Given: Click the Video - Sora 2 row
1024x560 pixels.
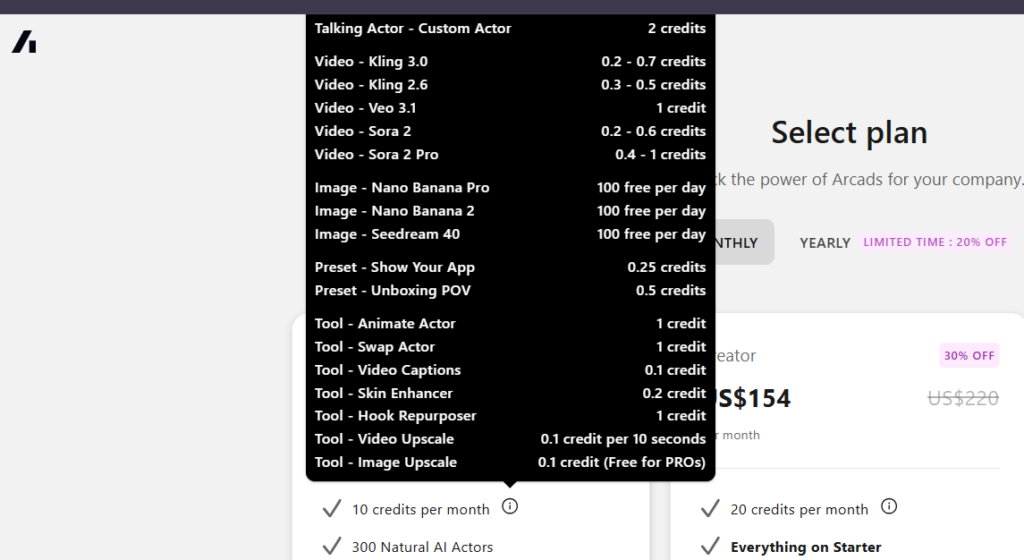Looking at the screenshot, I should [510, 131].
